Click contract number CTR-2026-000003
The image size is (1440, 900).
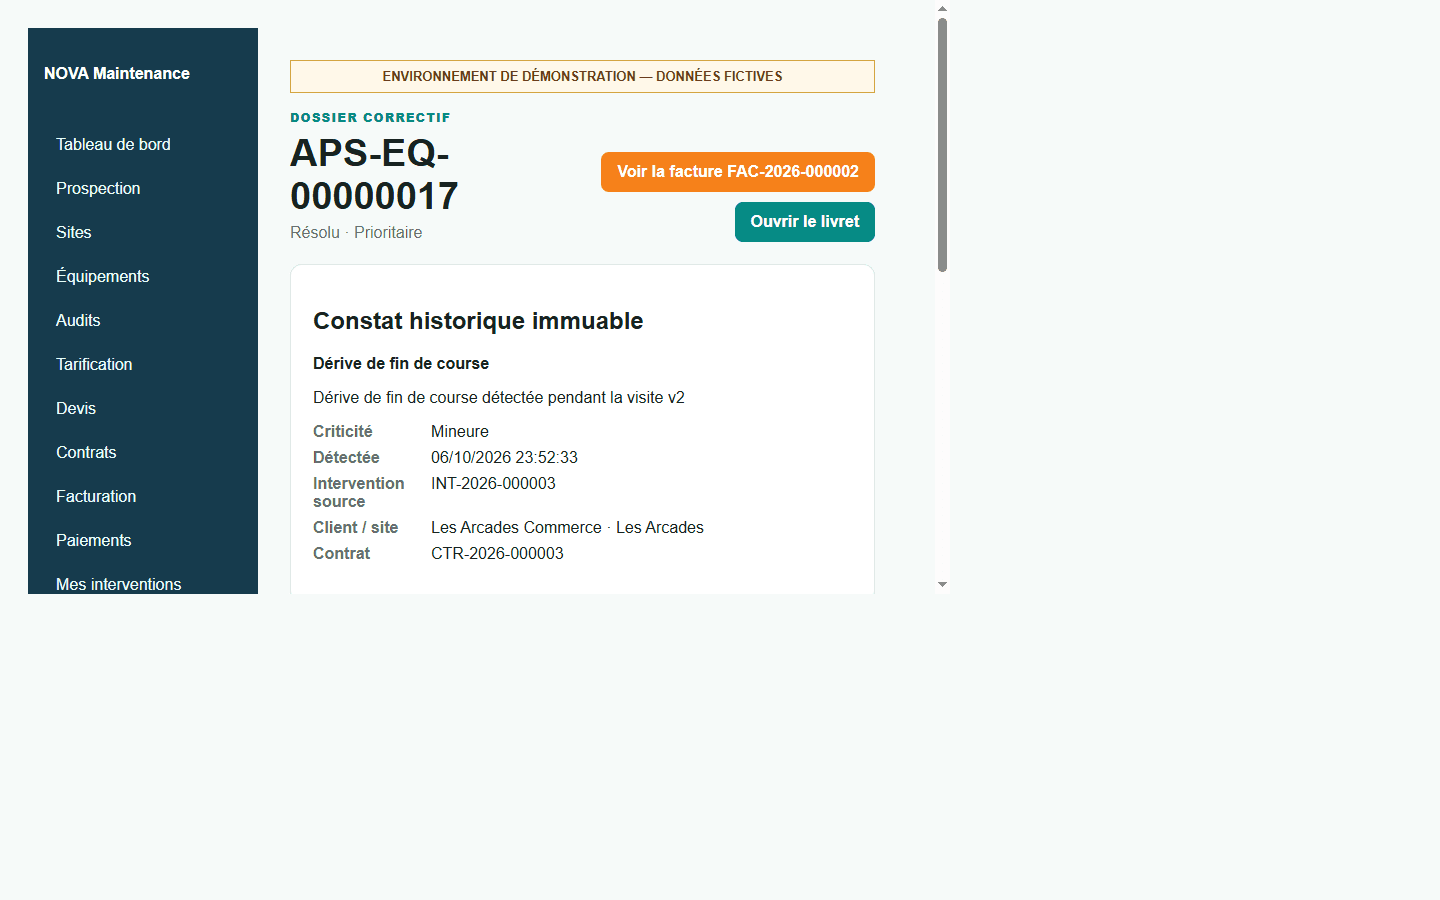click(497, 553)
